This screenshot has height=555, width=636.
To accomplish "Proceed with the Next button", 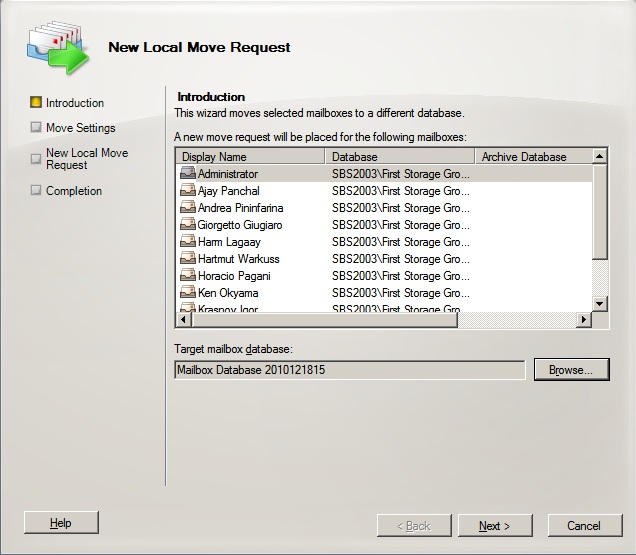I will coord(495,526).
